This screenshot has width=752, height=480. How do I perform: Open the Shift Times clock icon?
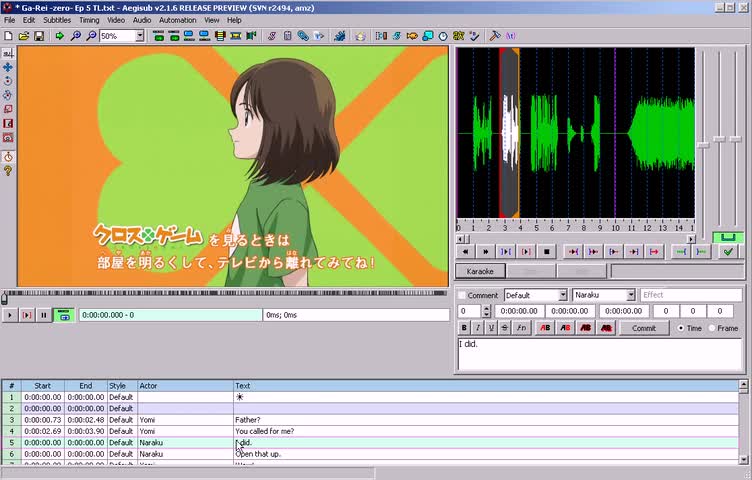click(443, 36)
